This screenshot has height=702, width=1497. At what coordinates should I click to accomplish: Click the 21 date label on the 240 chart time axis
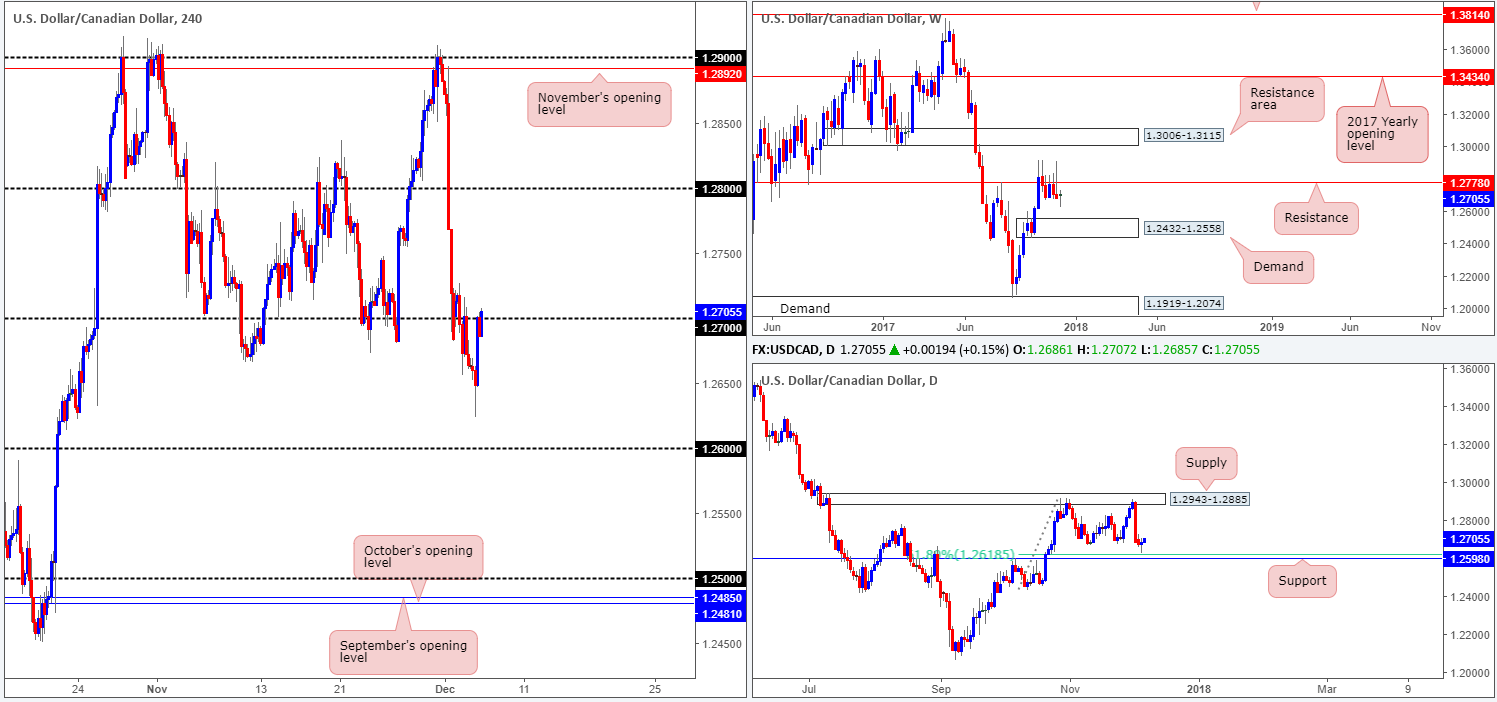pos(338,689)
